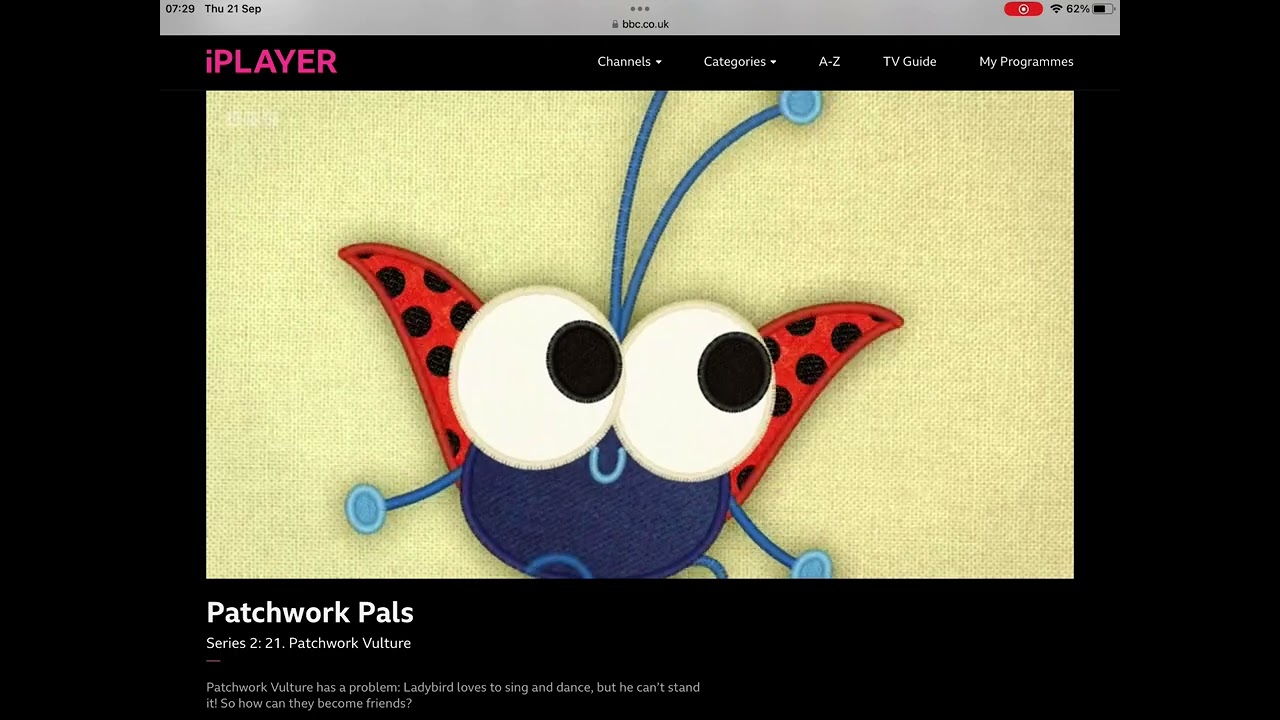Tap the 62% battery percentage

1078,9
